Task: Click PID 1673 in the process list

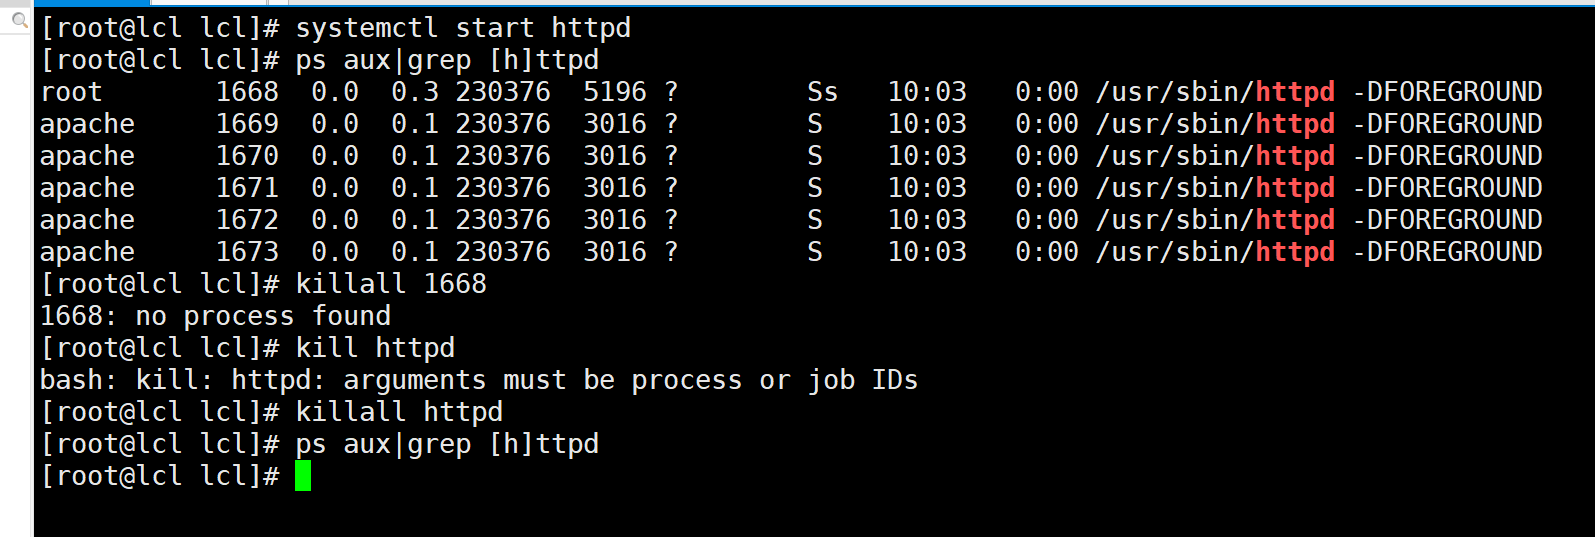Action: pyautogui.click(x=247, y=252)
